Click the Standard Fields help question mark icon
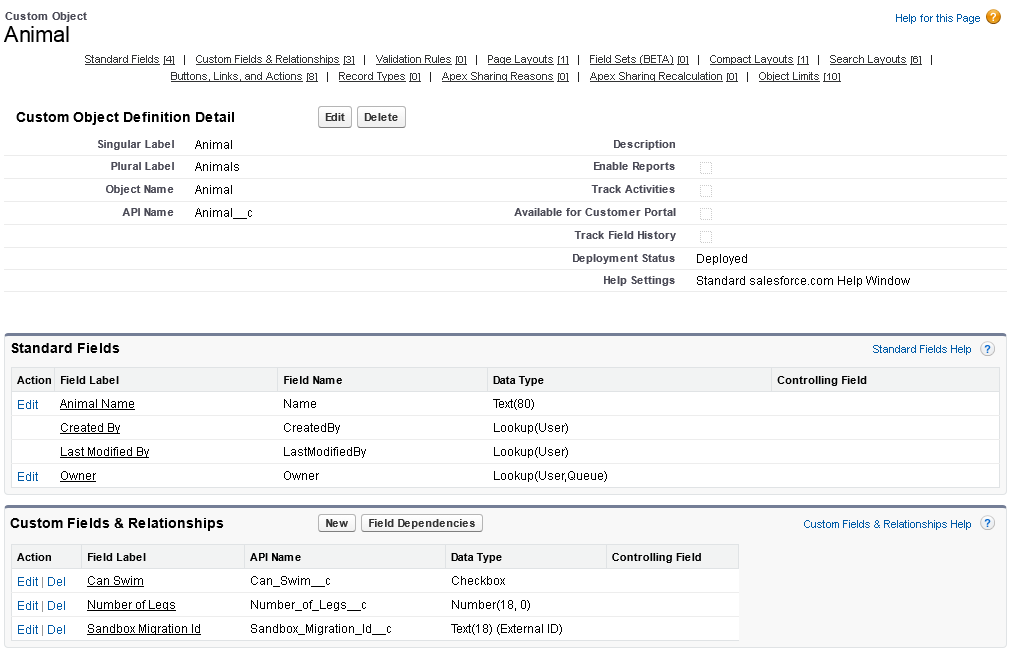 click(987, 349)
